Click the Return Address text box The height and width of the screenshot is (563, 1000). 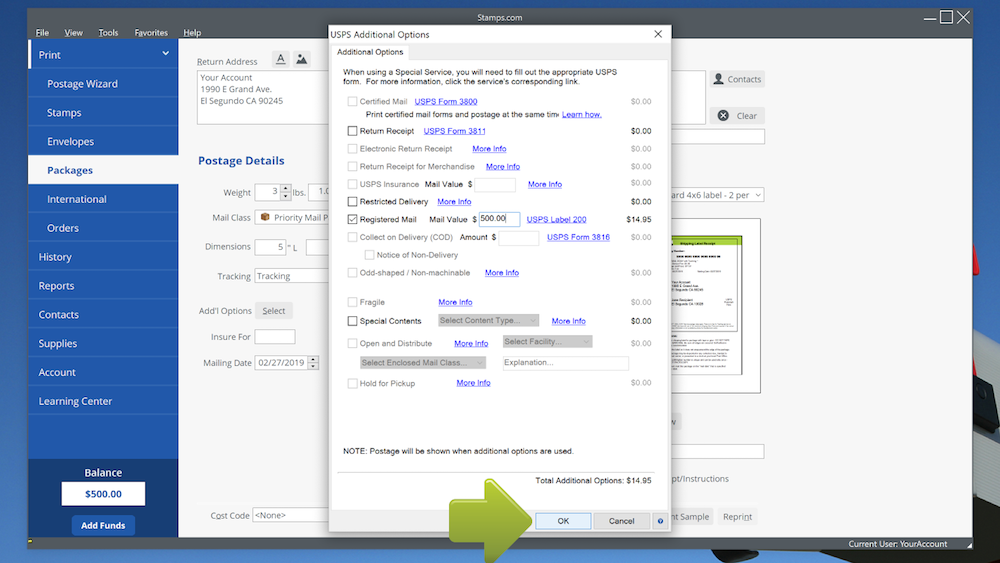pyautogui.click(x=263, y=97)
